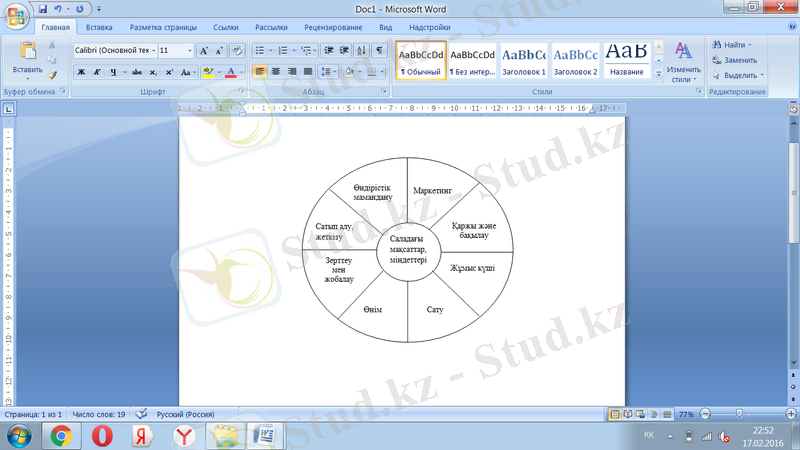Image resolution: width=800 pixels, height=450 pixels.
Task: Click the Format Painter brush icon
Action: point(52,74)
